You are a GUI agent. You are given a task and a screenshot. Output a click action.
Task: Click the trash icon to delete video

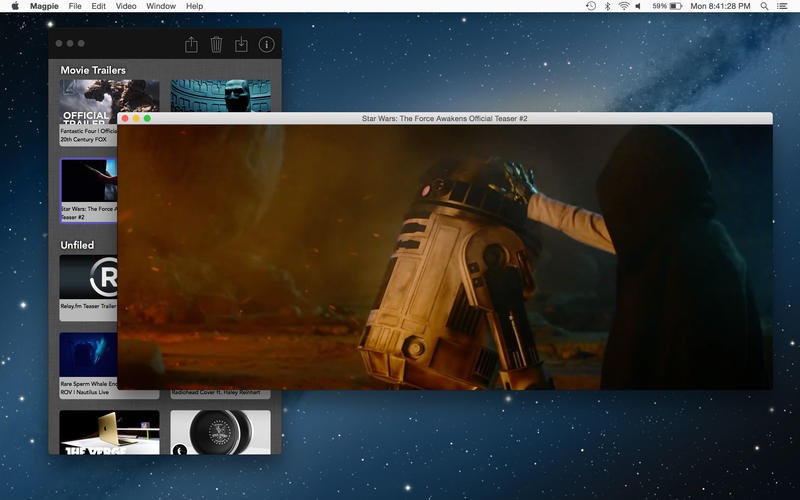click(216, 45)
